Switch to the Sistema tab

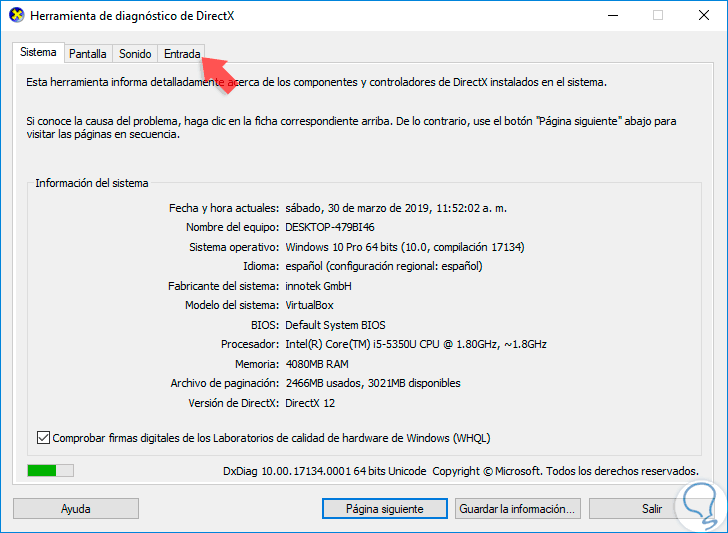coord(39,52)
